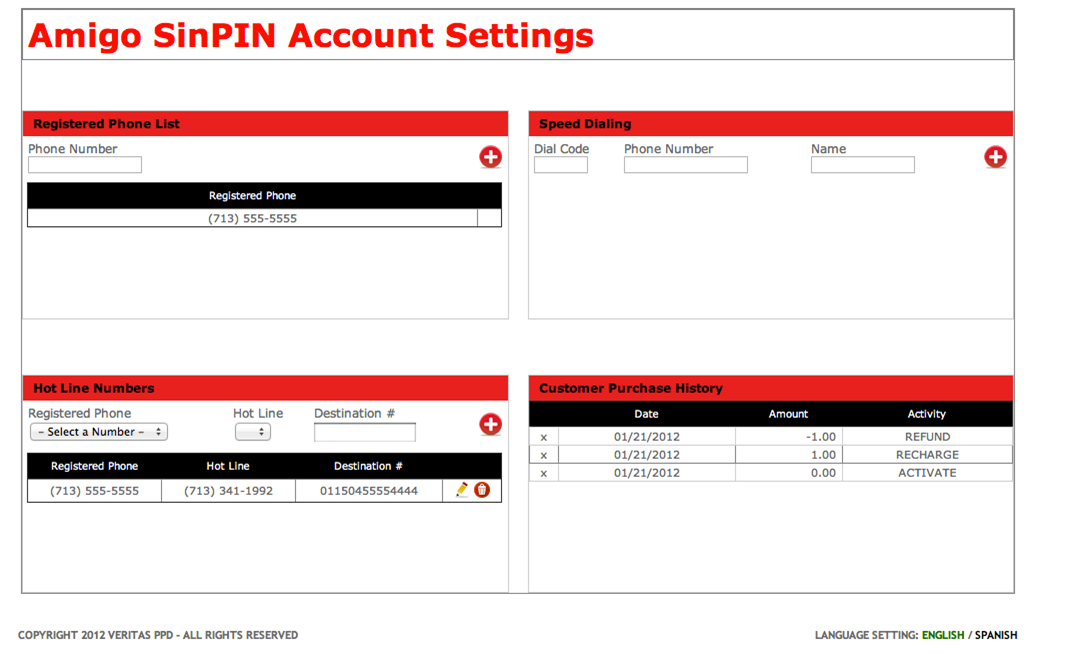Open the Select a Number dropdown

99,432
